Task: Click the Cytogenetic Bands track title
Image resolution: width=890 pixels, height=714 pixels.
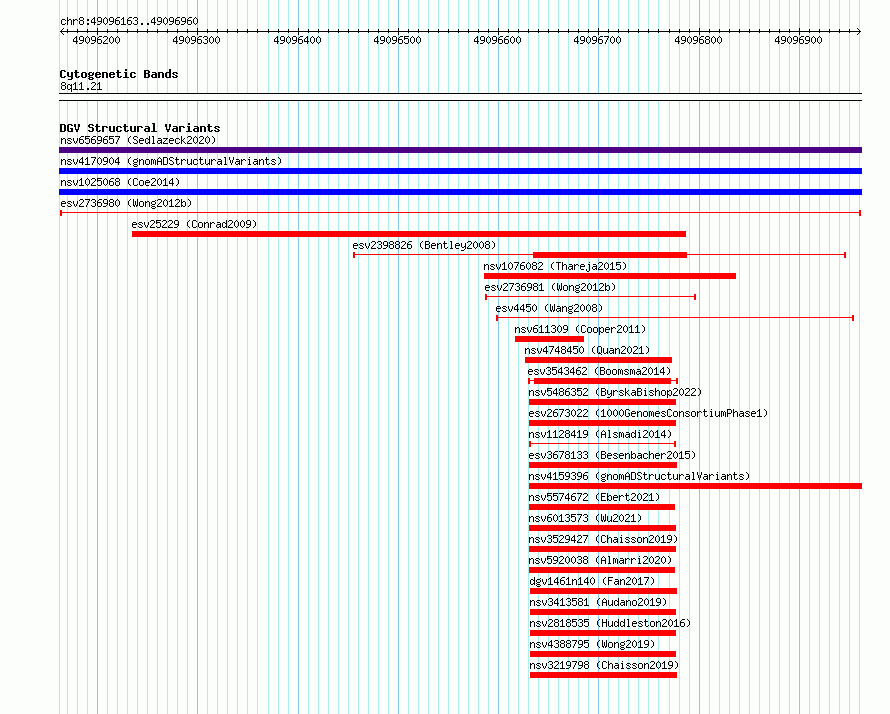Action: tap(119, 74)
